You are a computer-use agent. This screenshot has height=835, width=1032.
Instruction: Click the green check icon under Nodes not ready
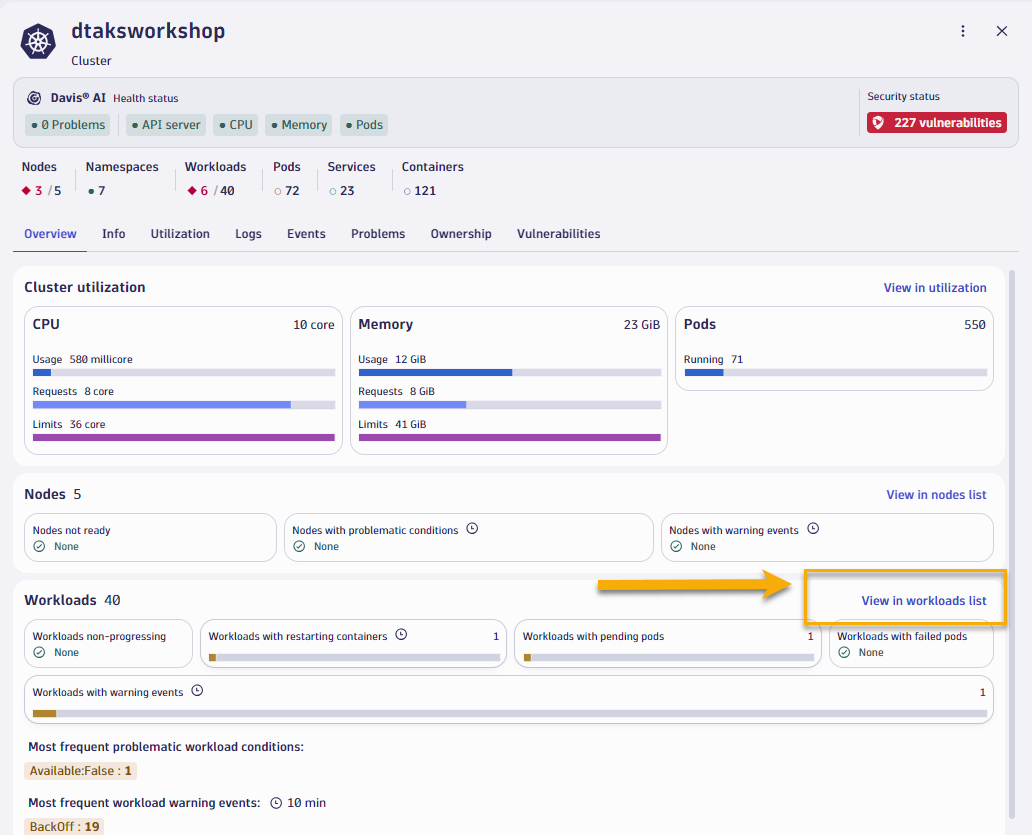tap(39, 547)
